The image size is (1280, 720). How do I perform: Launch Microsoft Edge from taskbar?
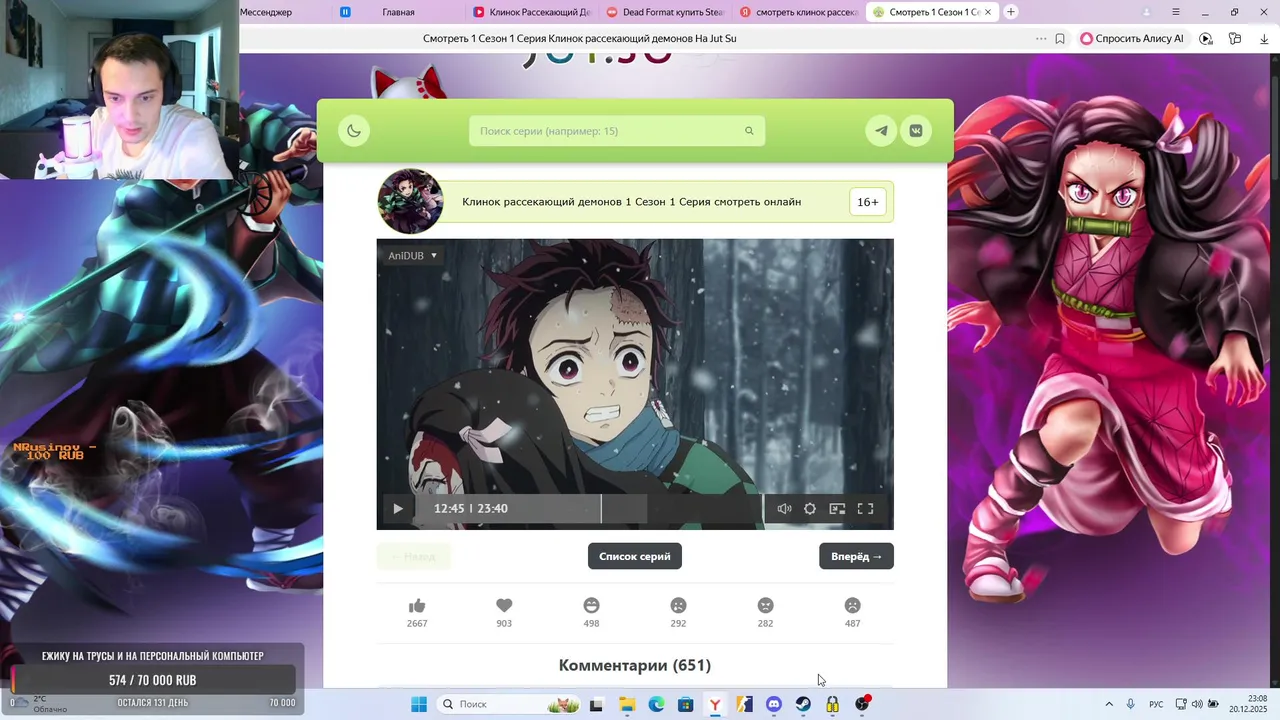[656, 705]
